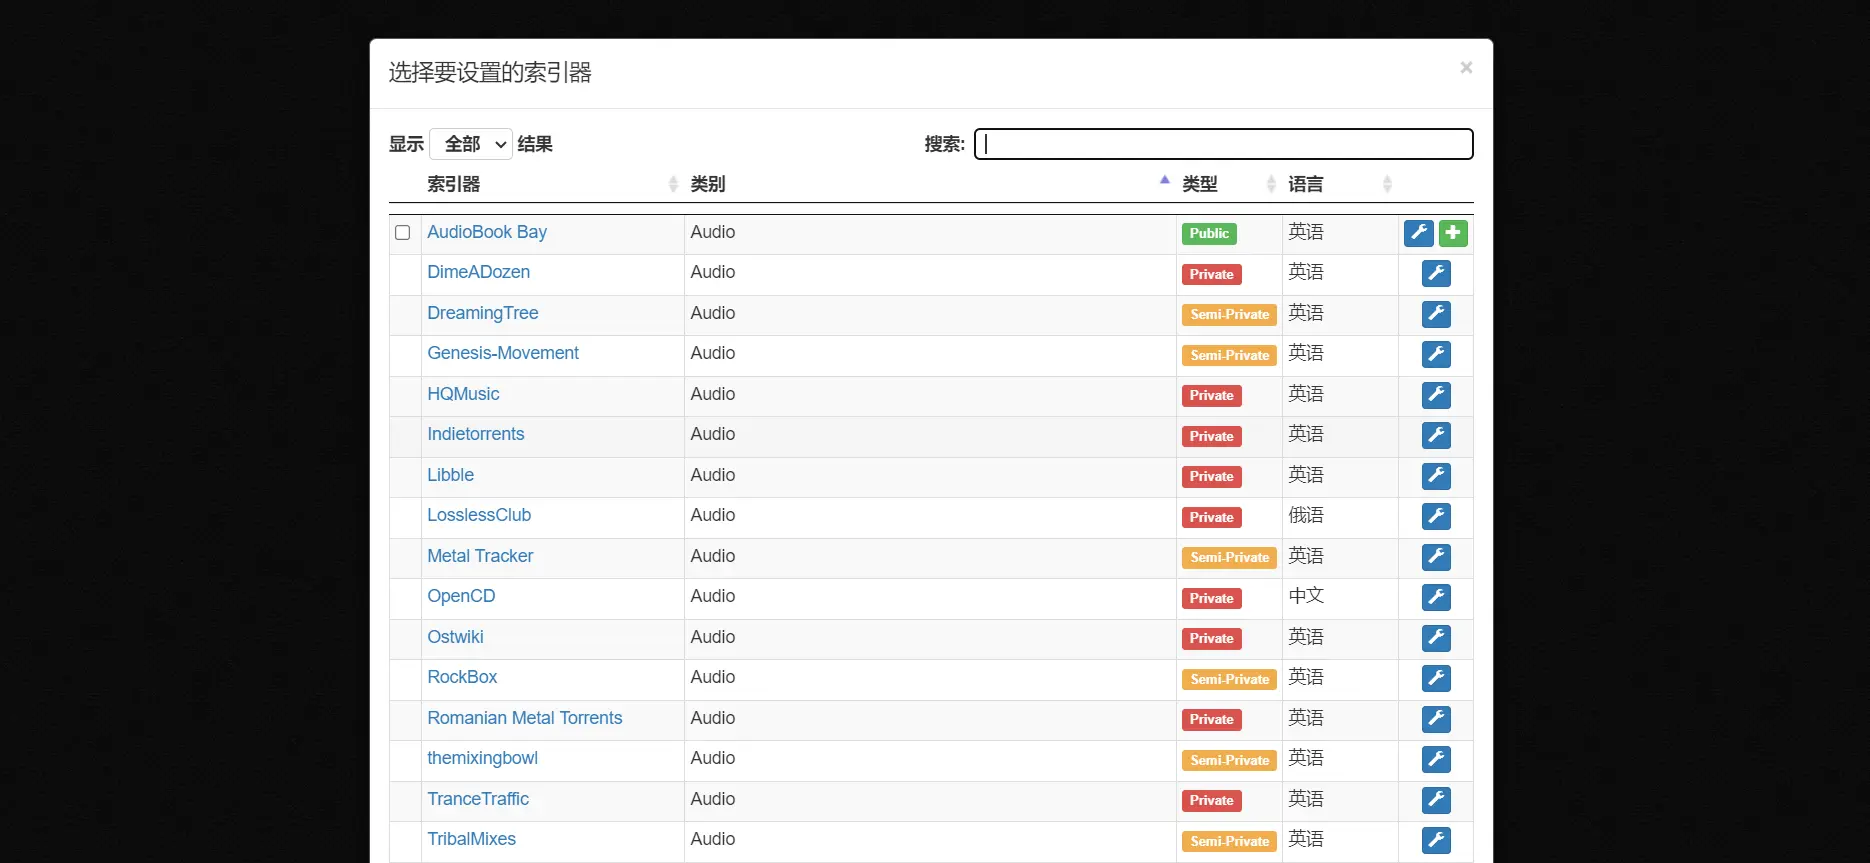Open the themixingbowl link
This screenshot has height=863, width=1870.
482,758
